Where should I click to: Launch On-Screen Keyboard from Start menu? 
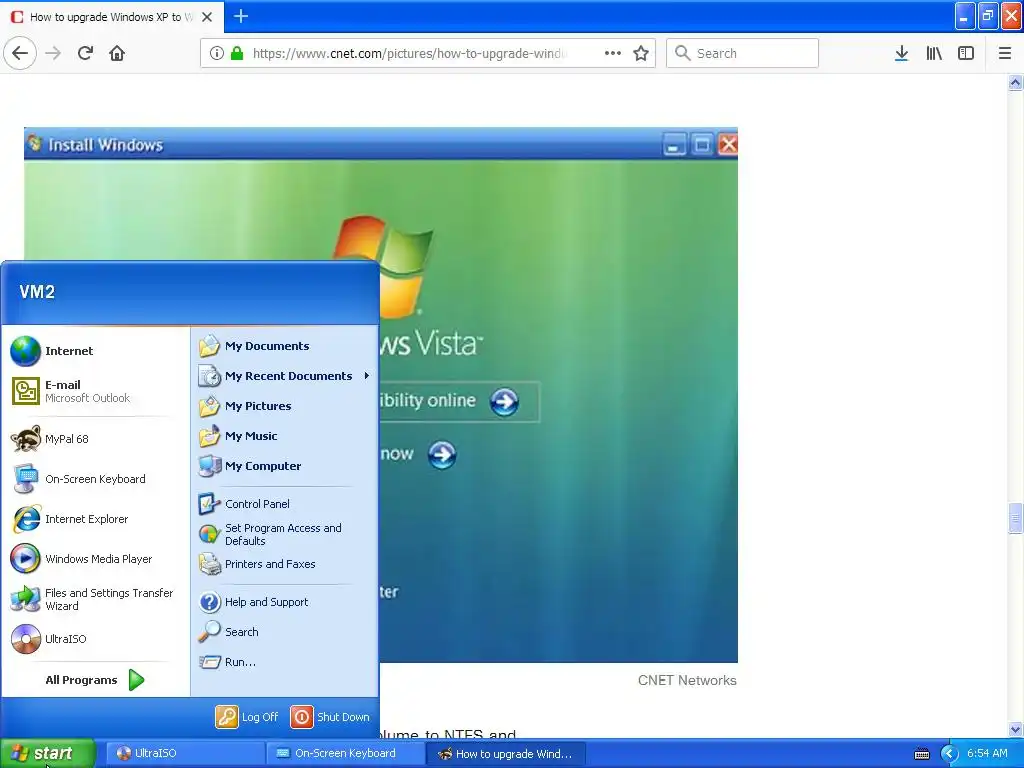tap(95, 479)
